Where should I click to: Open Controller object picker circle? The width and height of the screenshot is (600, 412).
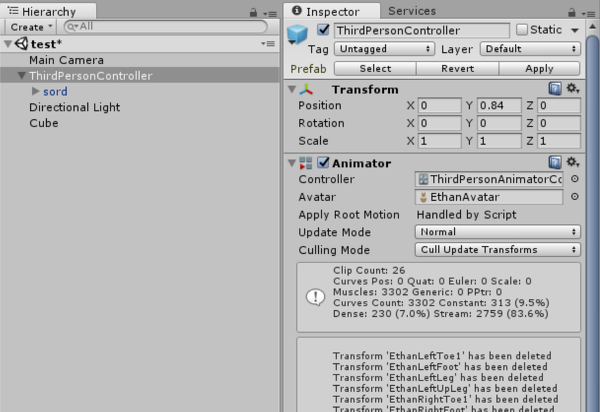point(574,179)
